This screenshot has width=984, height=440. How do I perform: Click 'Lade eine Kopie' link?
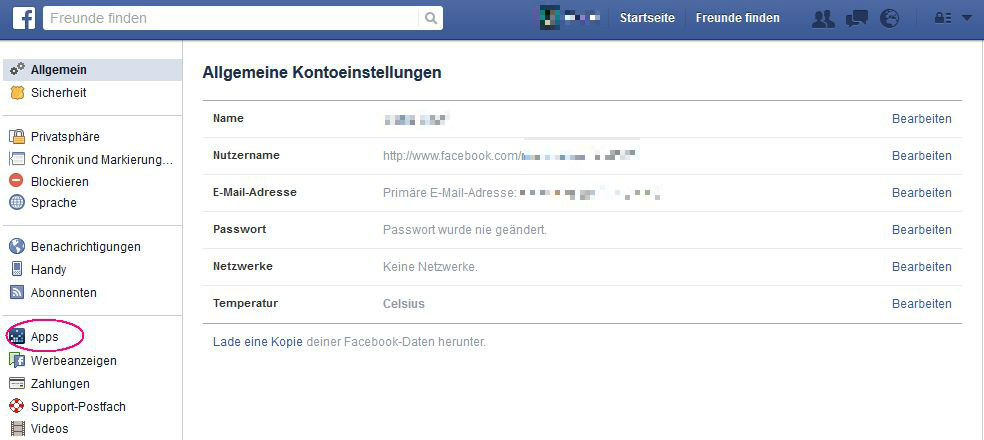click(257, 342)
